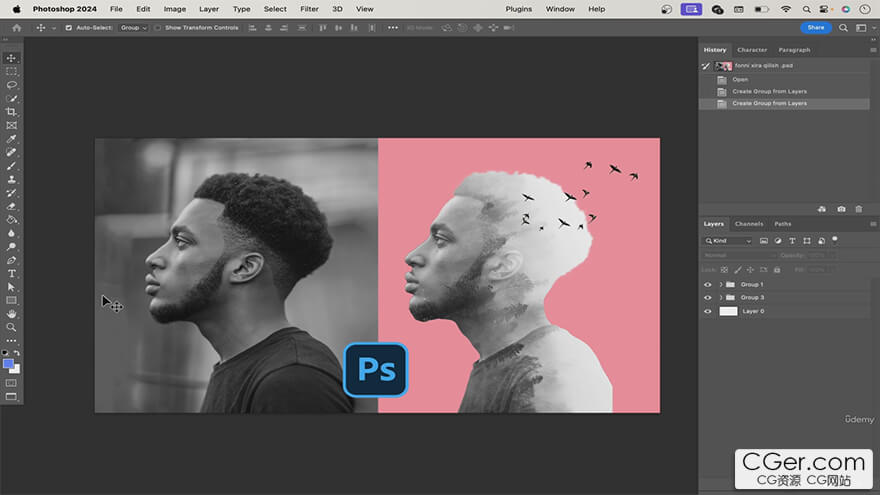The height and width of the screenshot is (495, 880).
Task: Open the Auto-Select Group dropdown
Action: [x=133, y=28]
